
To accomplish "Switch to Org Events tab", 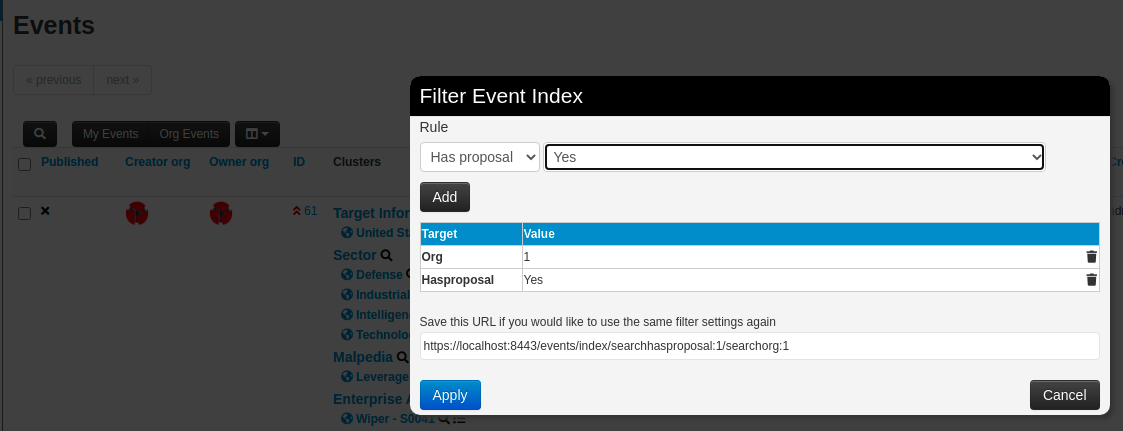I will point(189,134).
